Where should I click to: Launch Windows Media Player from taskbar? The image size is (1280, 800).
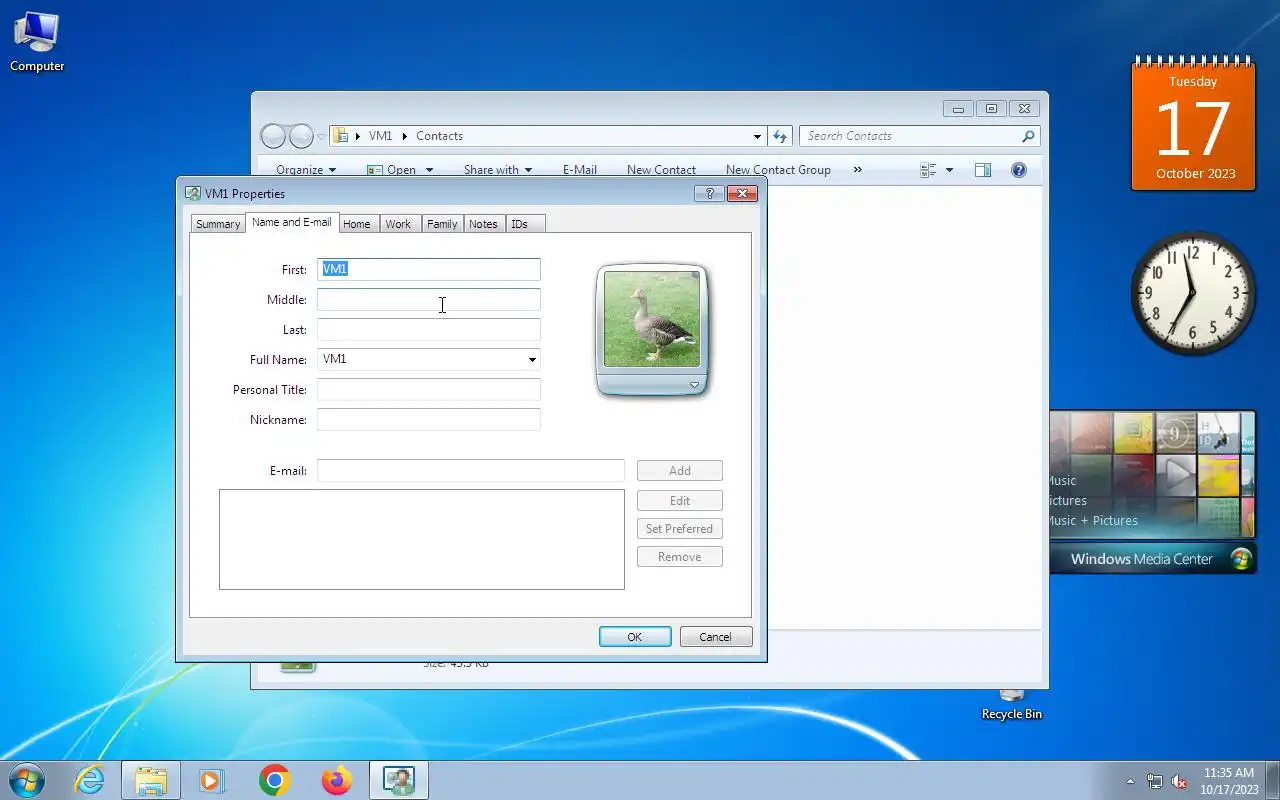pos(212,780)
